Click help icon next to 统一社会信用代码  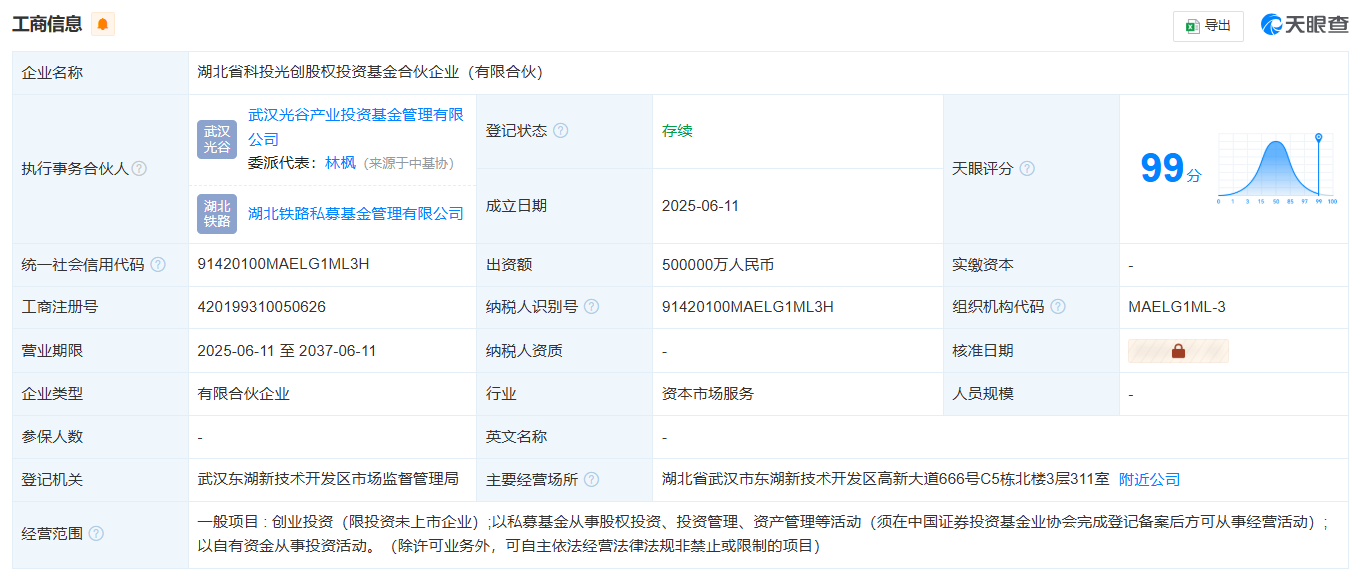click(158, 265)
